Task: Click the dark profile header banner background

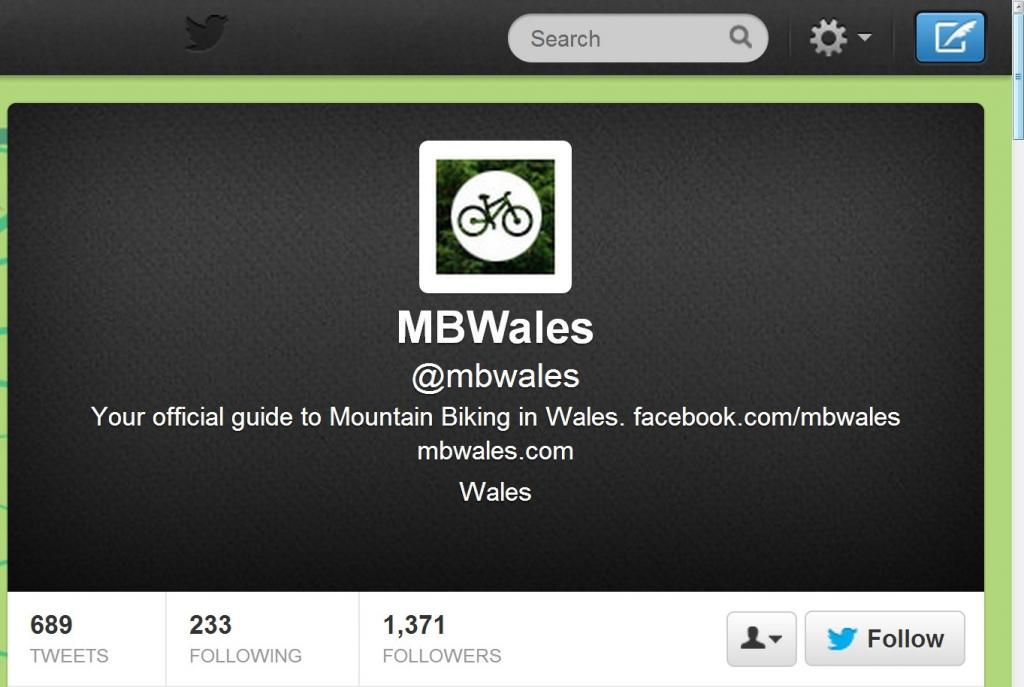Action: [x=196, y=261]
